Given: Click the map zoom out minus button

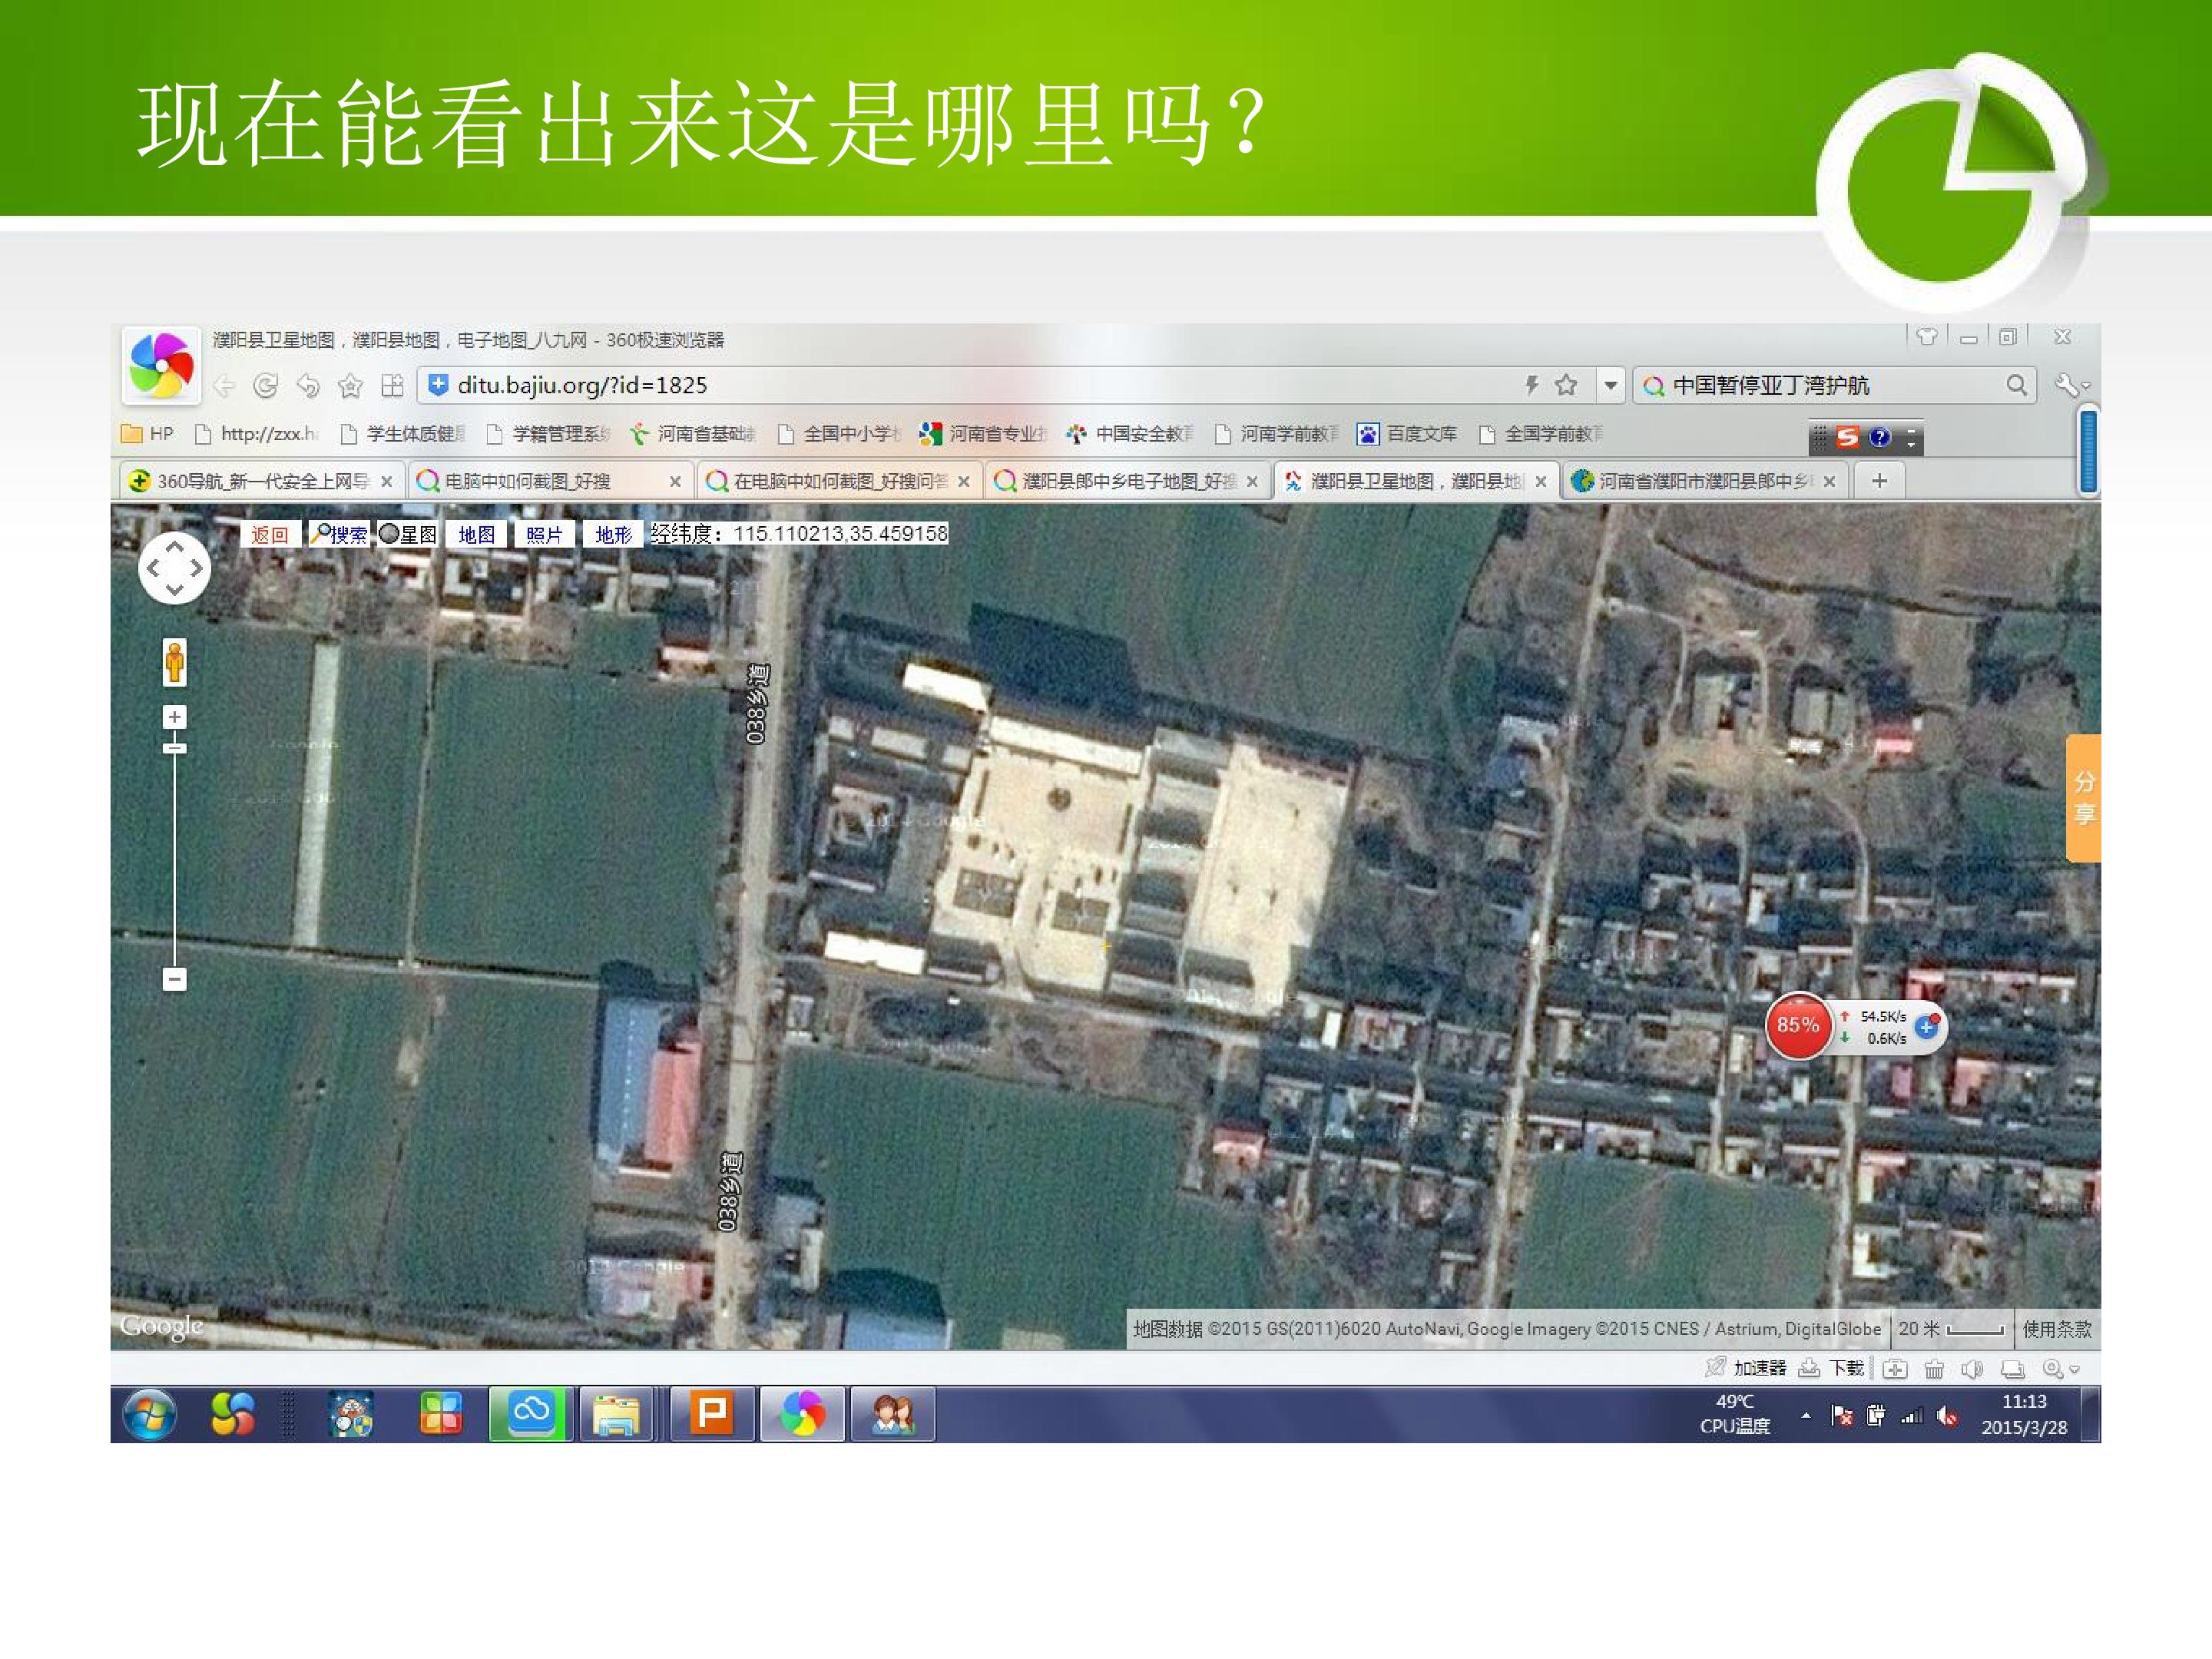Looking at the screenshot, I should pyautogui.click(x=174, y=979).
